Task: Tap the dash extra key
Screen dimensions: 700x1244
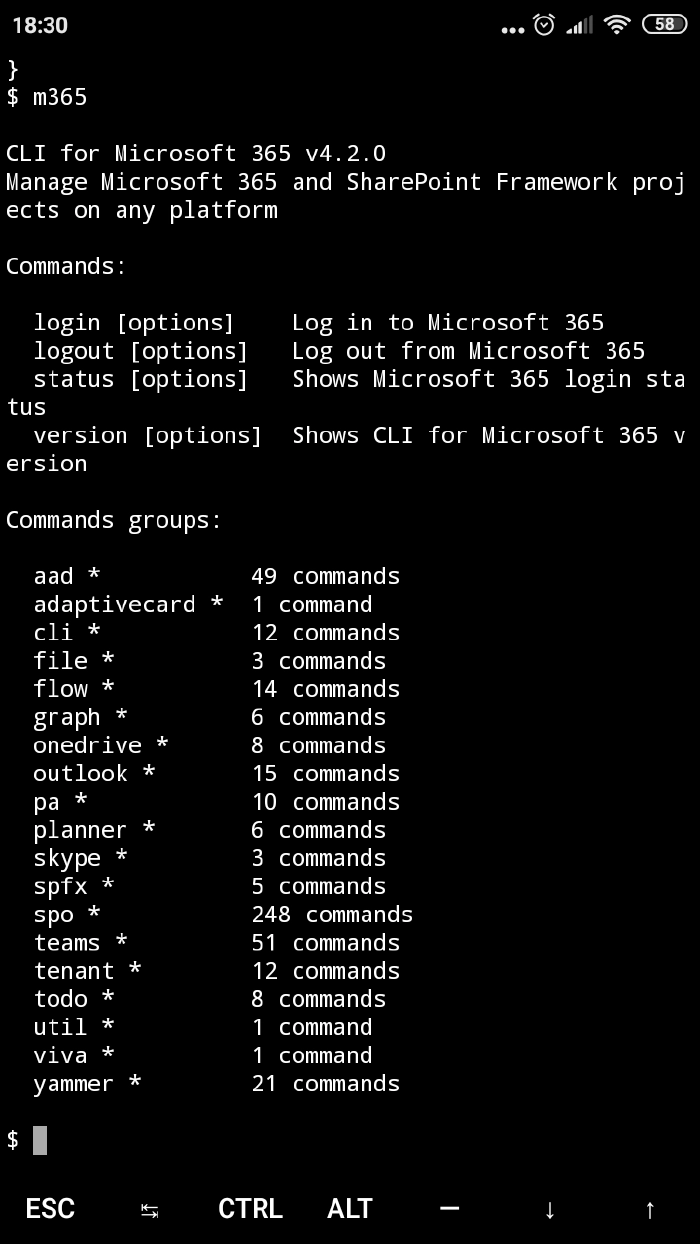Action: tap(450, 1208)
